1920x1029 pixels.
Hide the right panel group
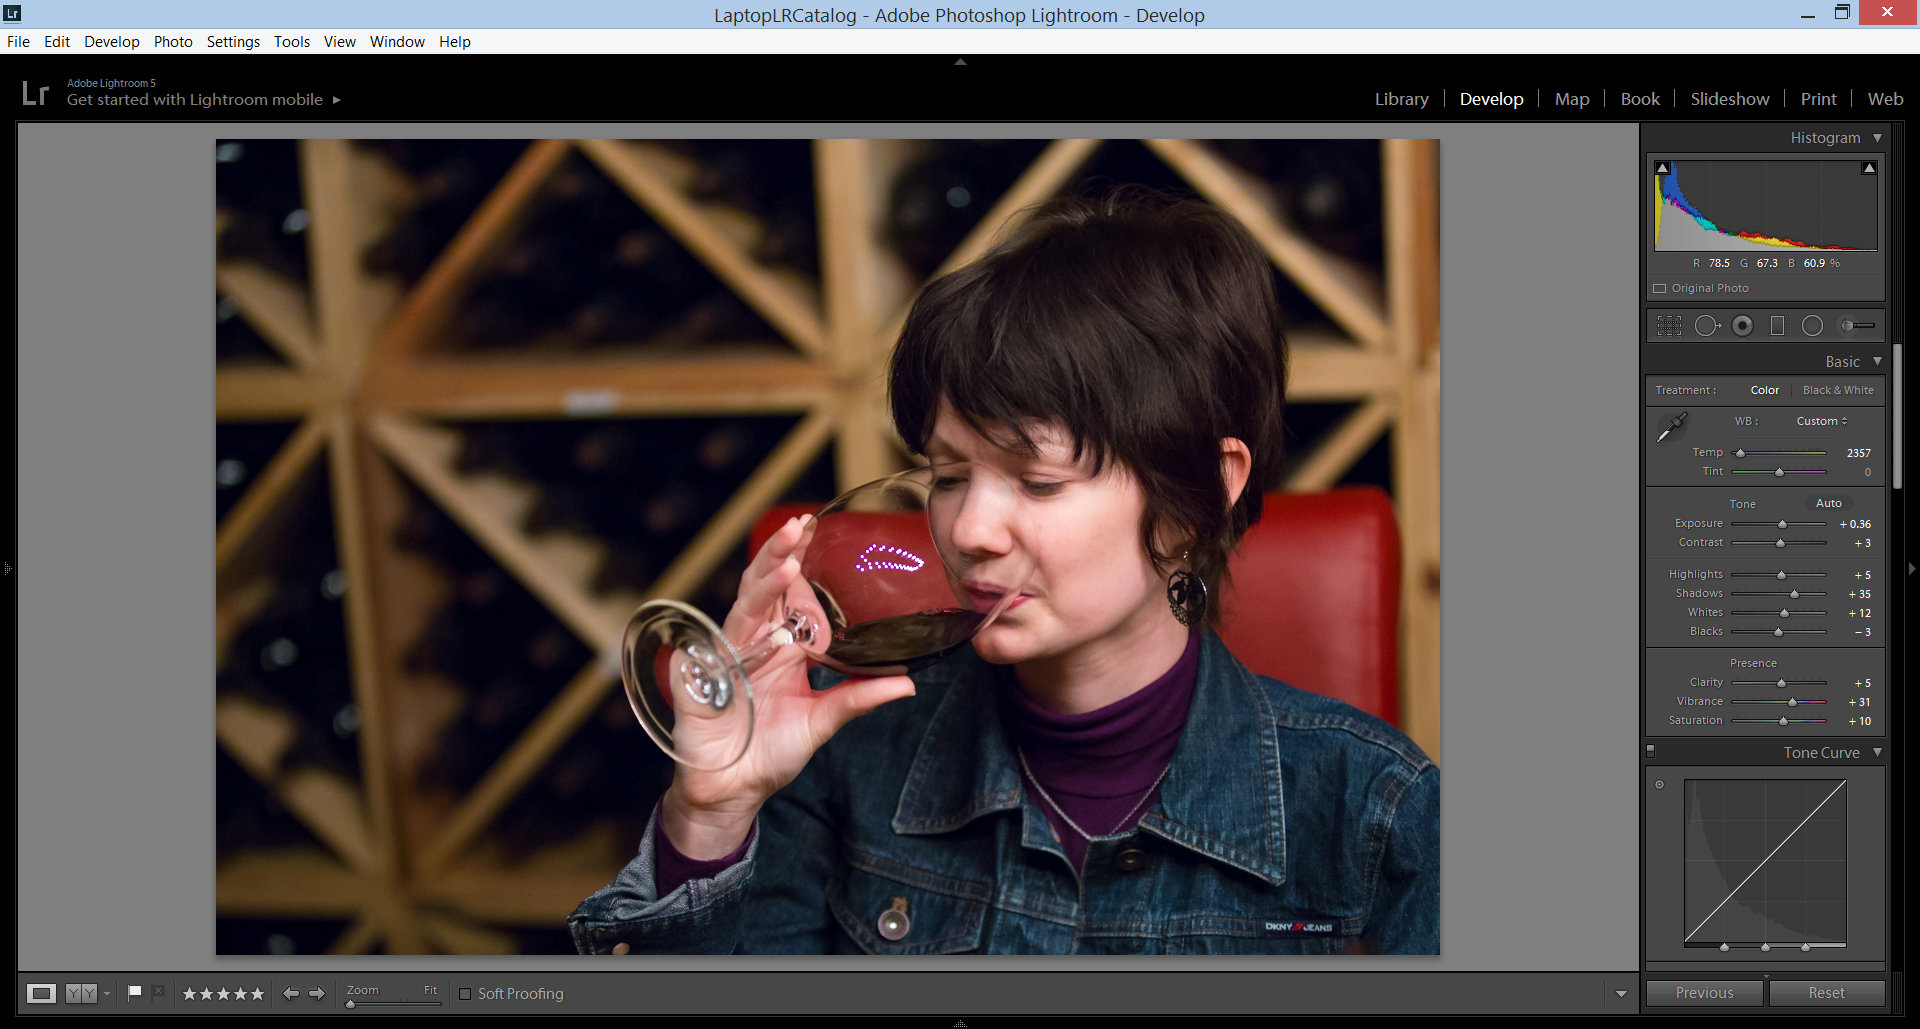(1912, 568)
